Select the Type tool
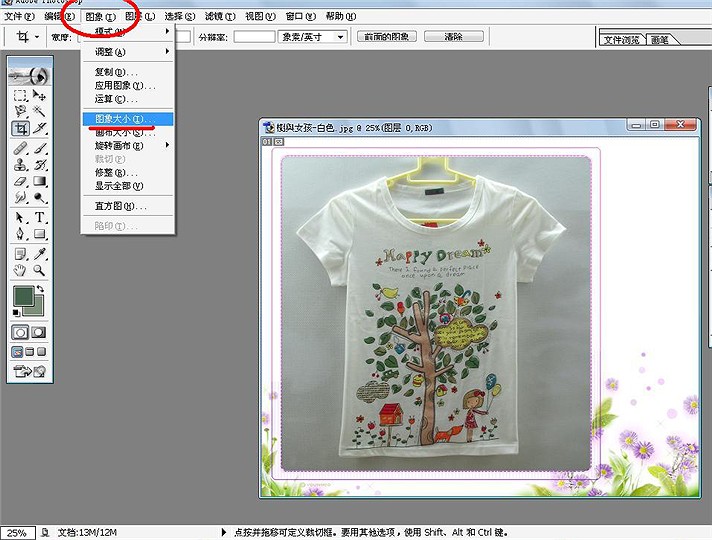The image size is (712, 540). click(x=40, y=218)
